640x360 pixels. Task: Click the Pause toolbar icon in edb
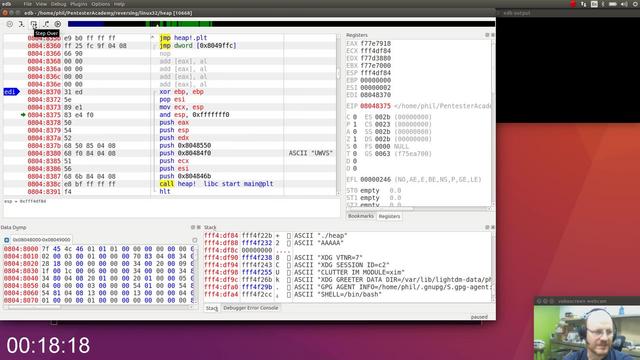pyautogui.click(x=10, y=24)
